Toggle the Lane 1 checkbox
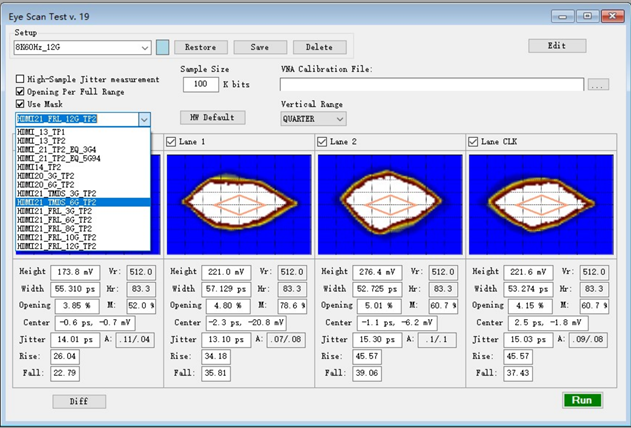The height and width of the screenshot is (428, 631). pos(171,142)
